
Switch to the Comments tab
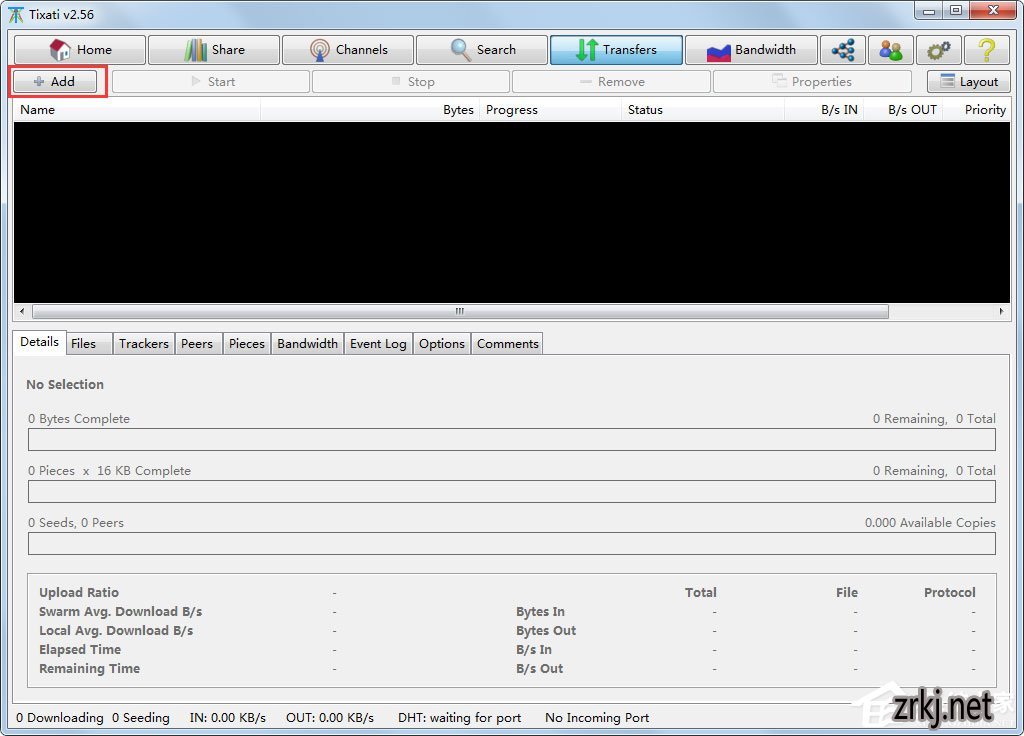(507, 344)
